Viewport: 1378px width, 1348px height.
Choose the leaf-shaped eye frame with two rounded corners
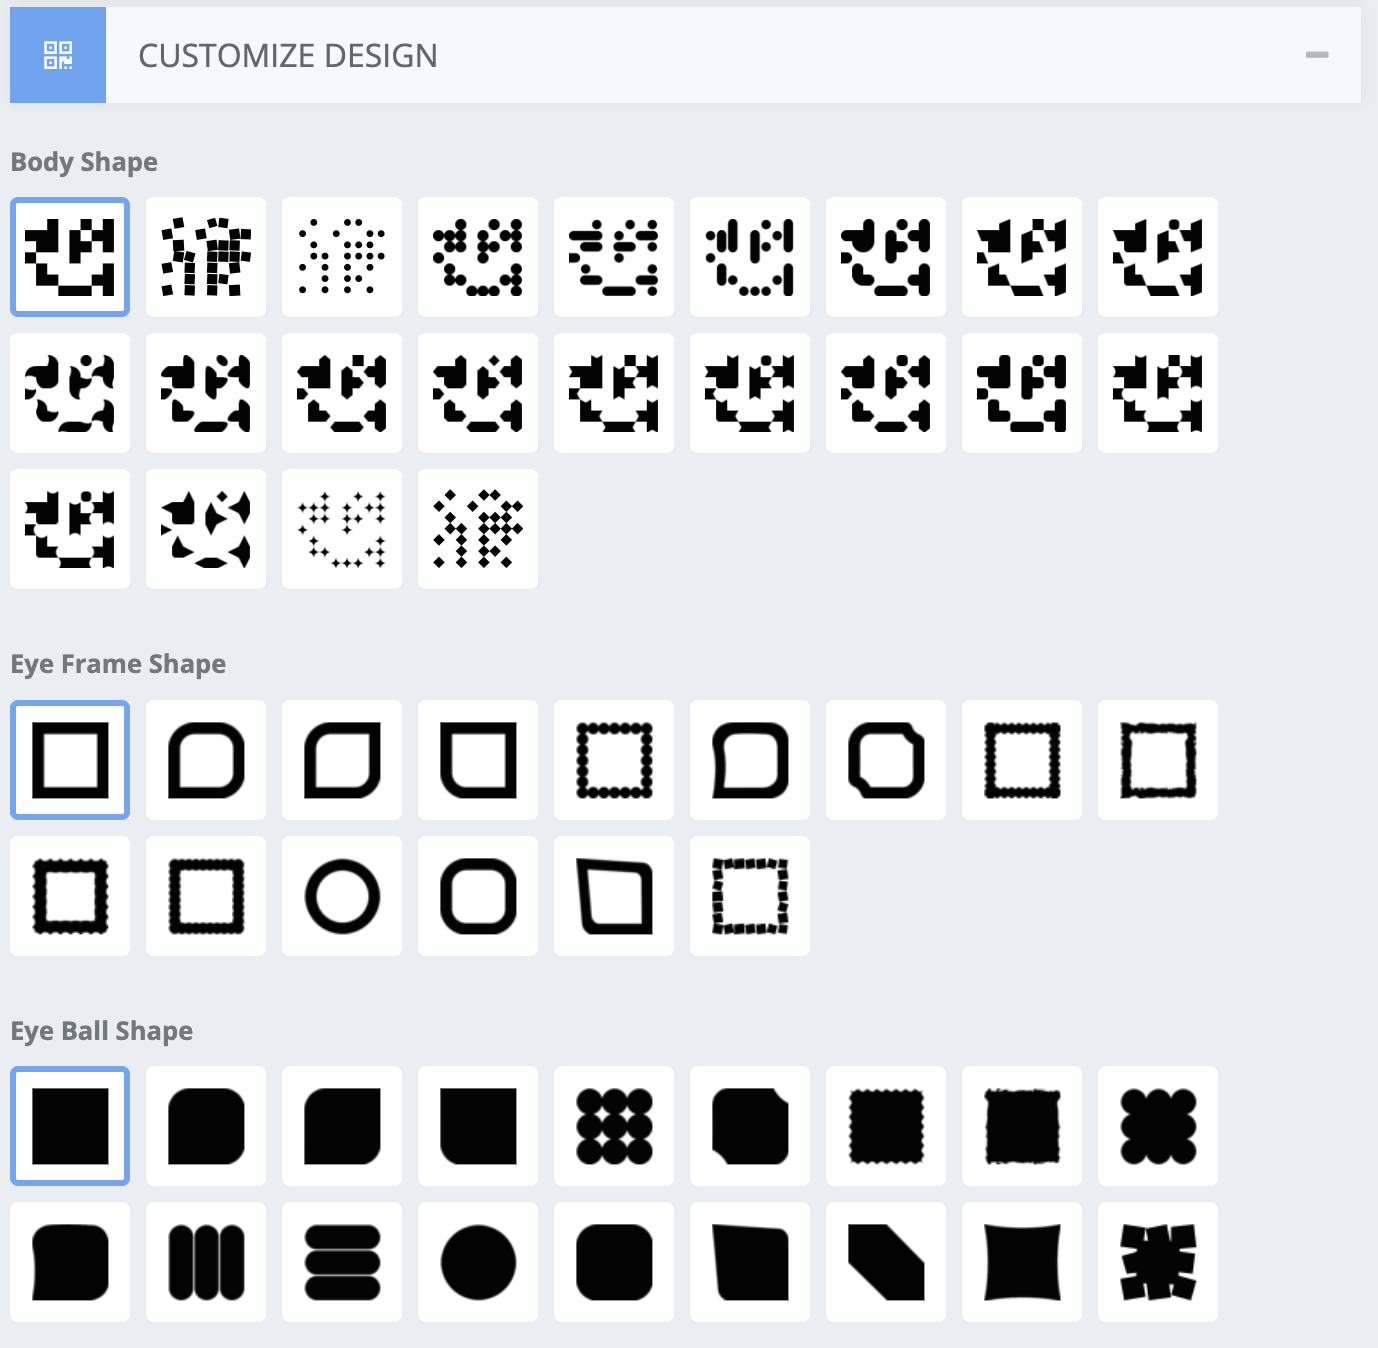coord(342,760)
